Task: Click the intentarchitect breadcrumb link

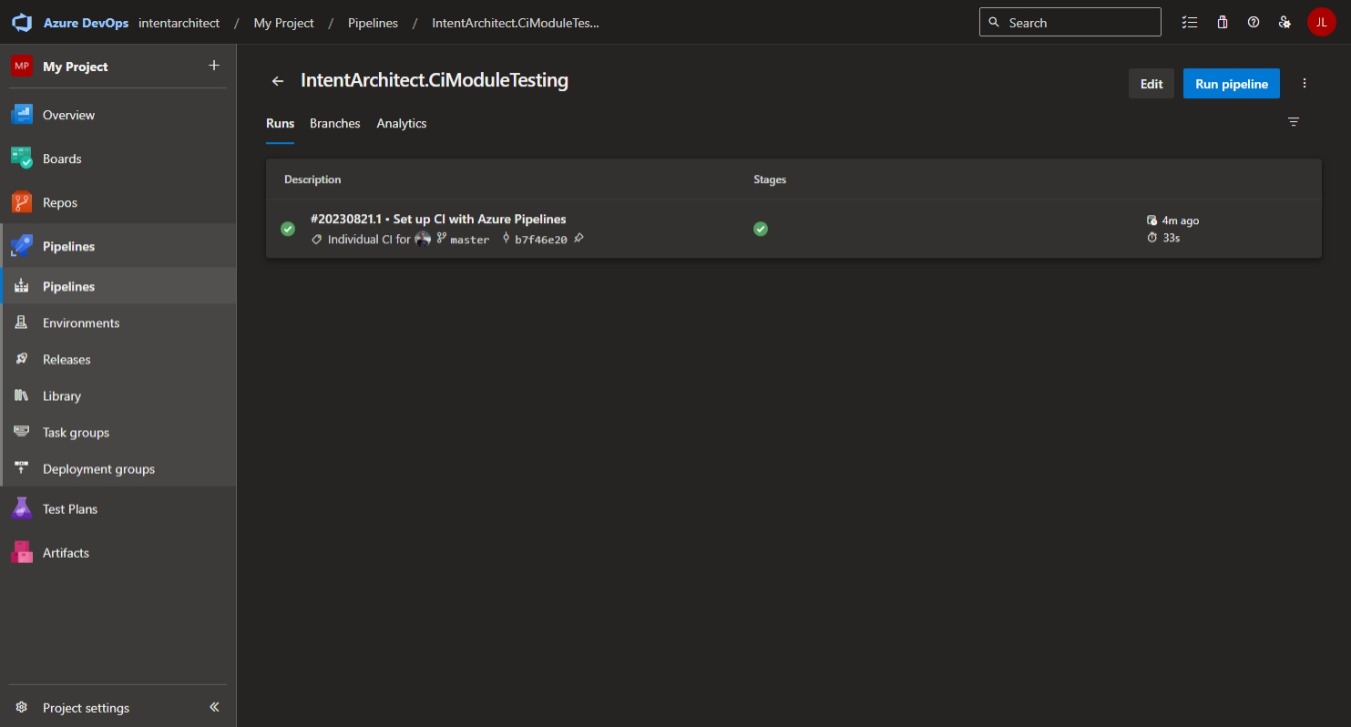Action: tap(179, 23)
